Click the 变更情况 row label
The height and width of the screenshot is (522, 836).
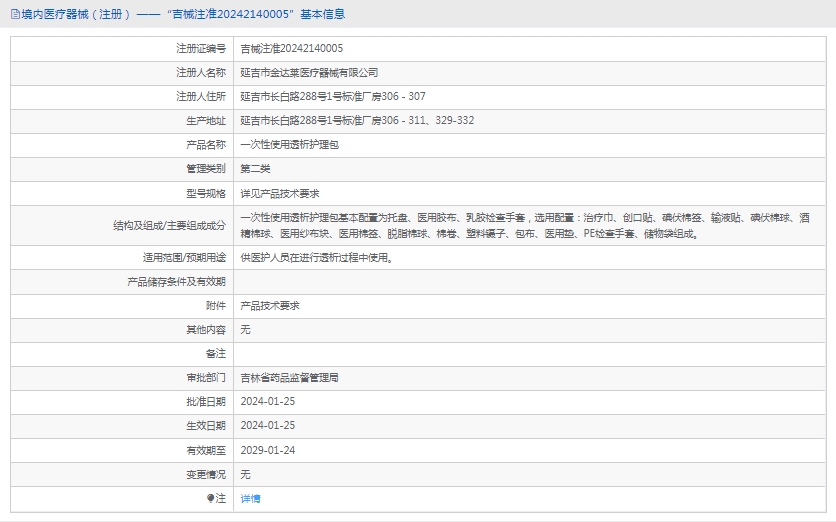click(206, 474)
